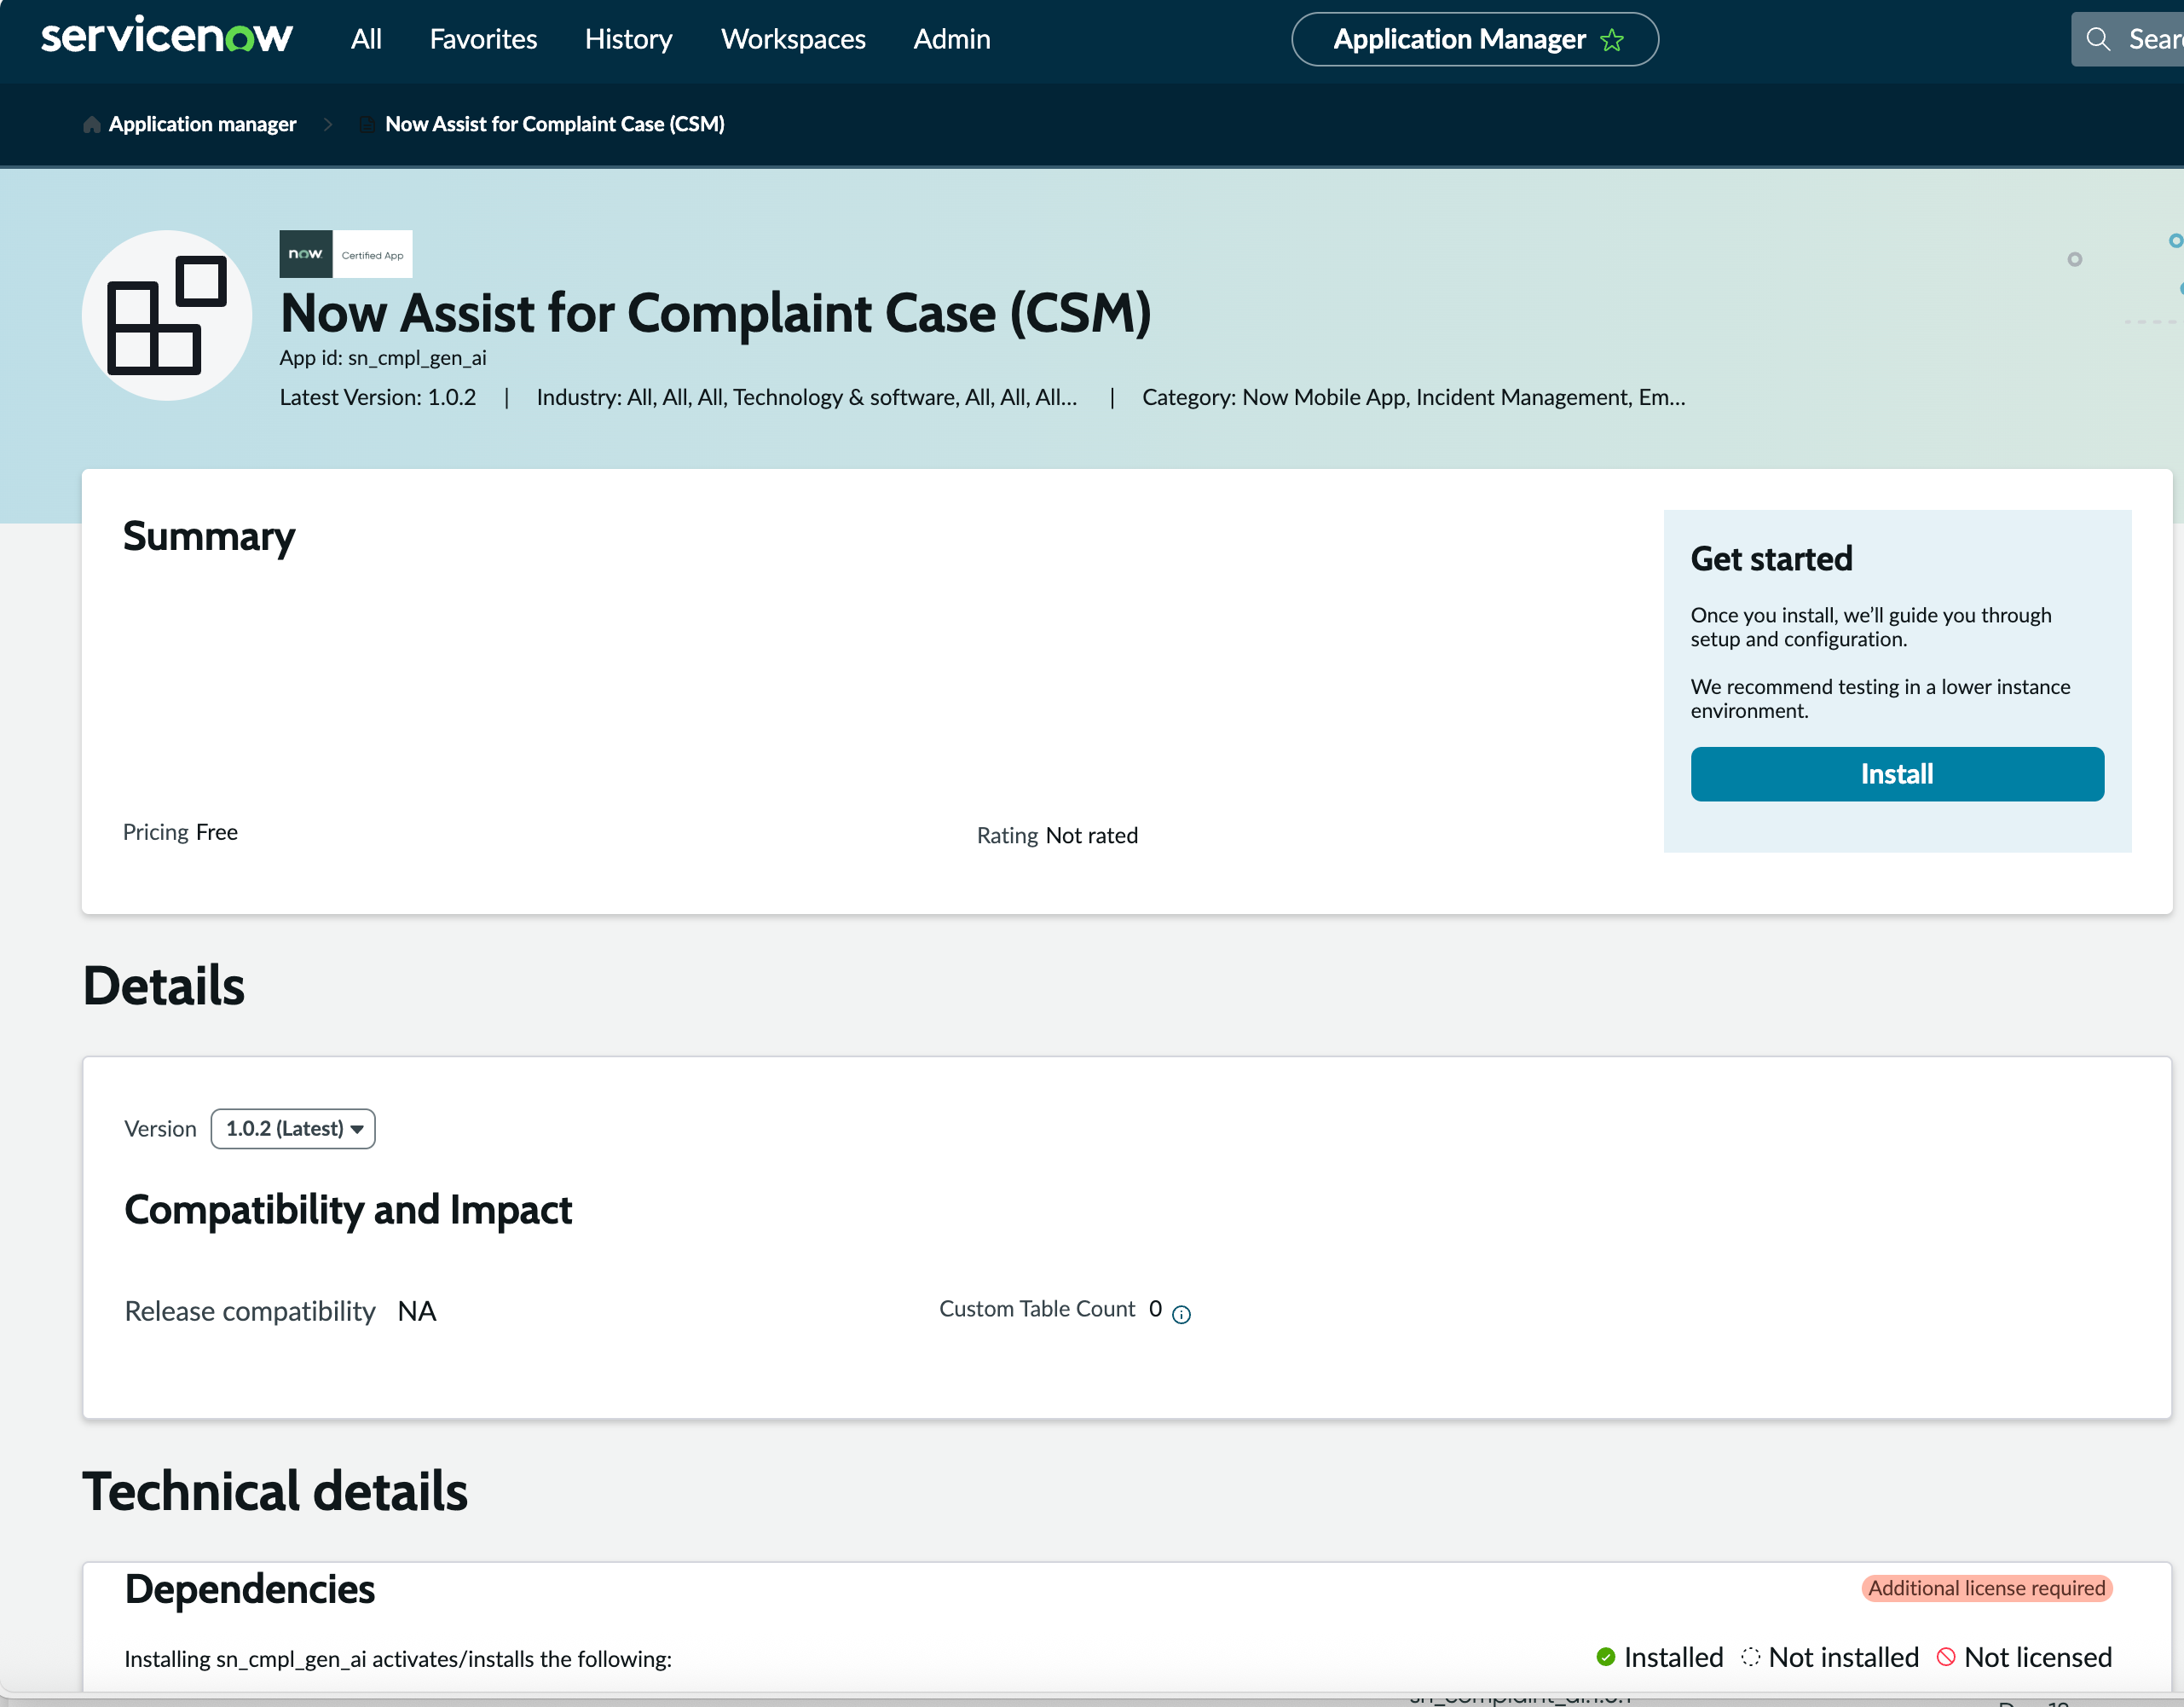This screenshot has width=2184, height=1707.
Task: Focus the global search field
Action: point(2127,39)
